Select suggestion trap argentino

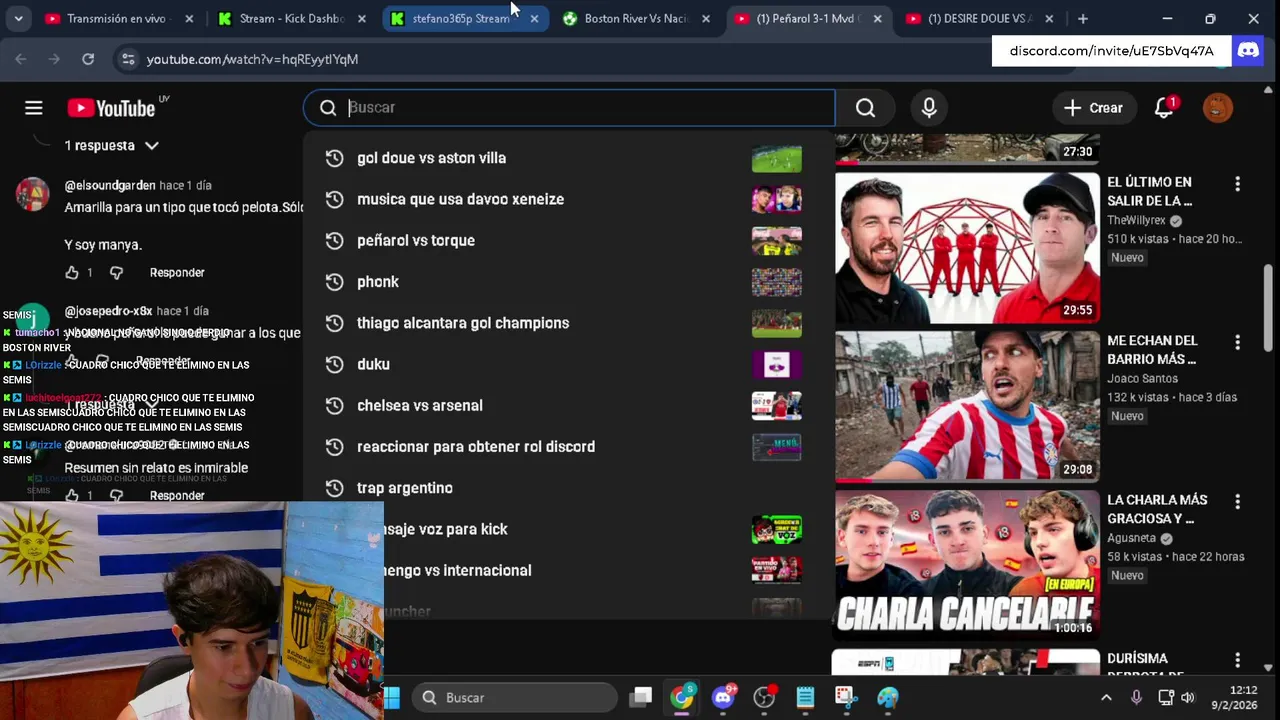click(568, 488)
